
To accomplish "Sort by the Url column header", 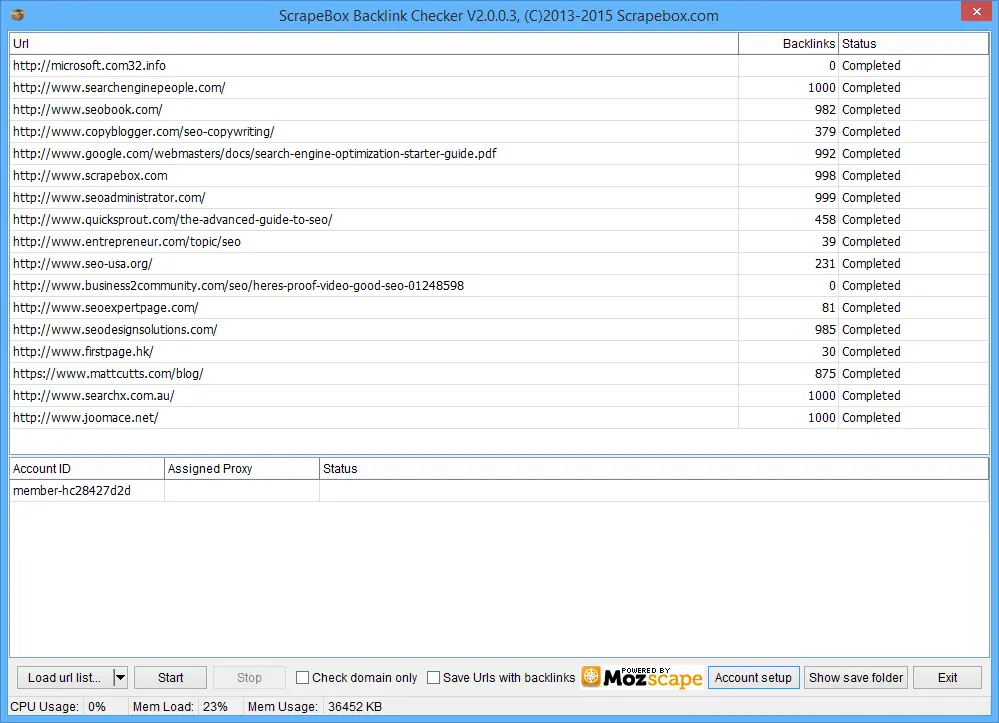I will [x=373, y=44].
